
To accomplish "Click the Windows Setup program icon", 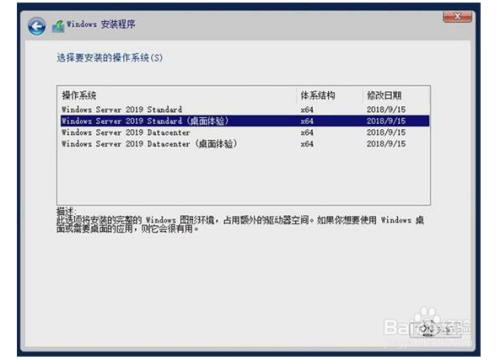I will pos(58,26).
